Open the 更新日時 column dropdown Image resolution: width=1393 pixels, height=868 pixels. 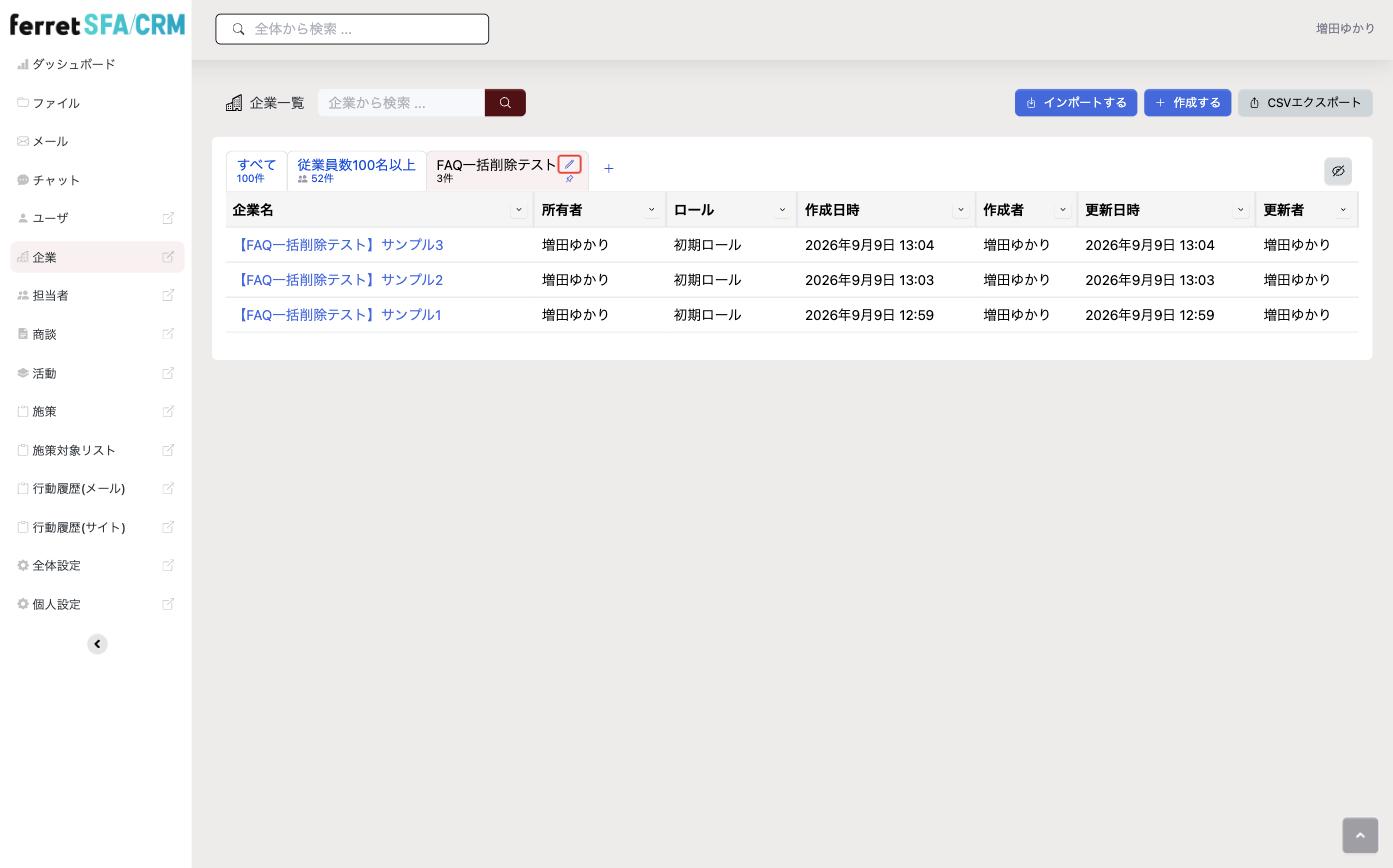pyautogui.click(x=1240, y=210)
